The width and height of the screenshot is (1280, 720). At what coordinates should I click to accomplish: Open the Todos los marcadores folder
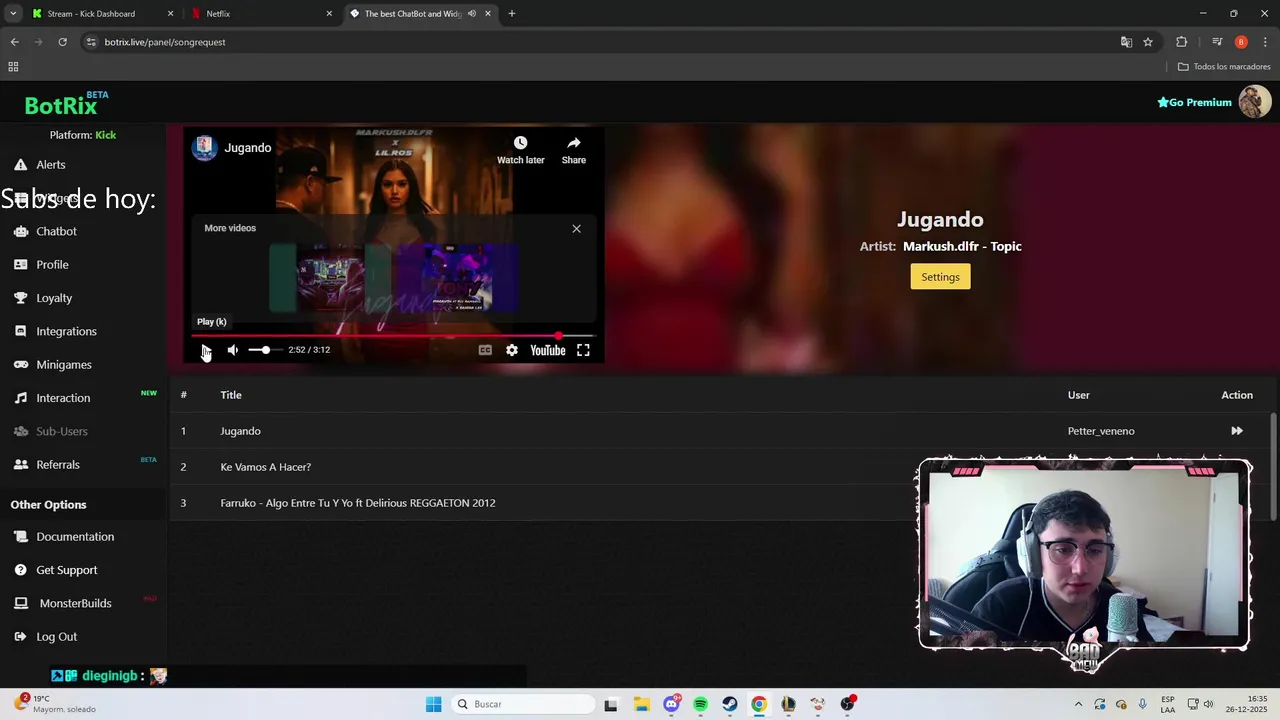[1224, 67]
